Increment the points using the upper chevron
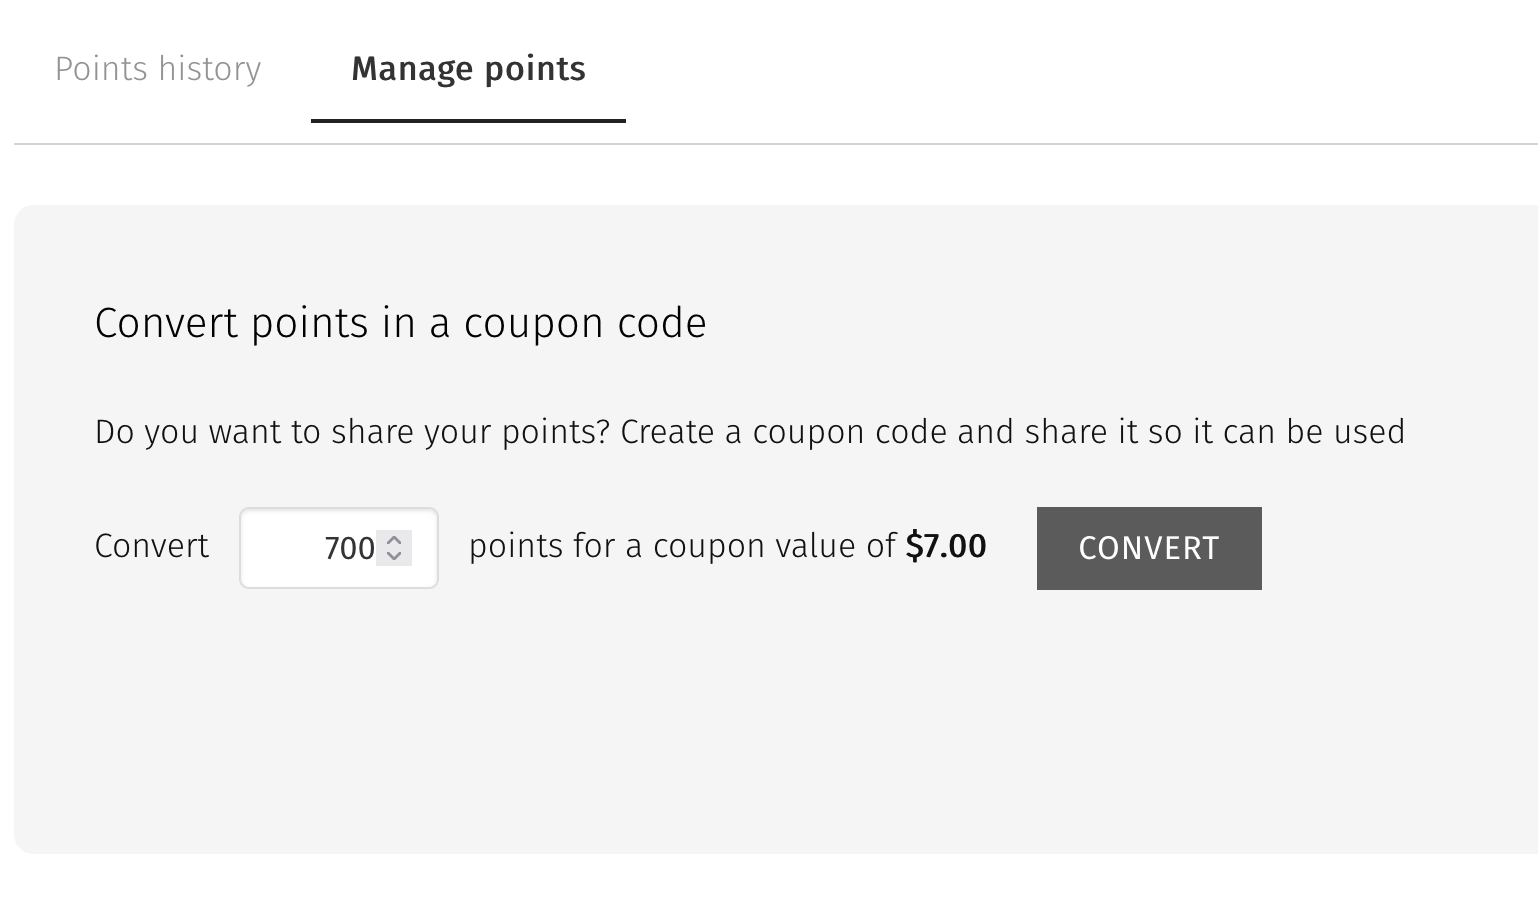This screenshot has width=1538, height=898. coord(395,540)
